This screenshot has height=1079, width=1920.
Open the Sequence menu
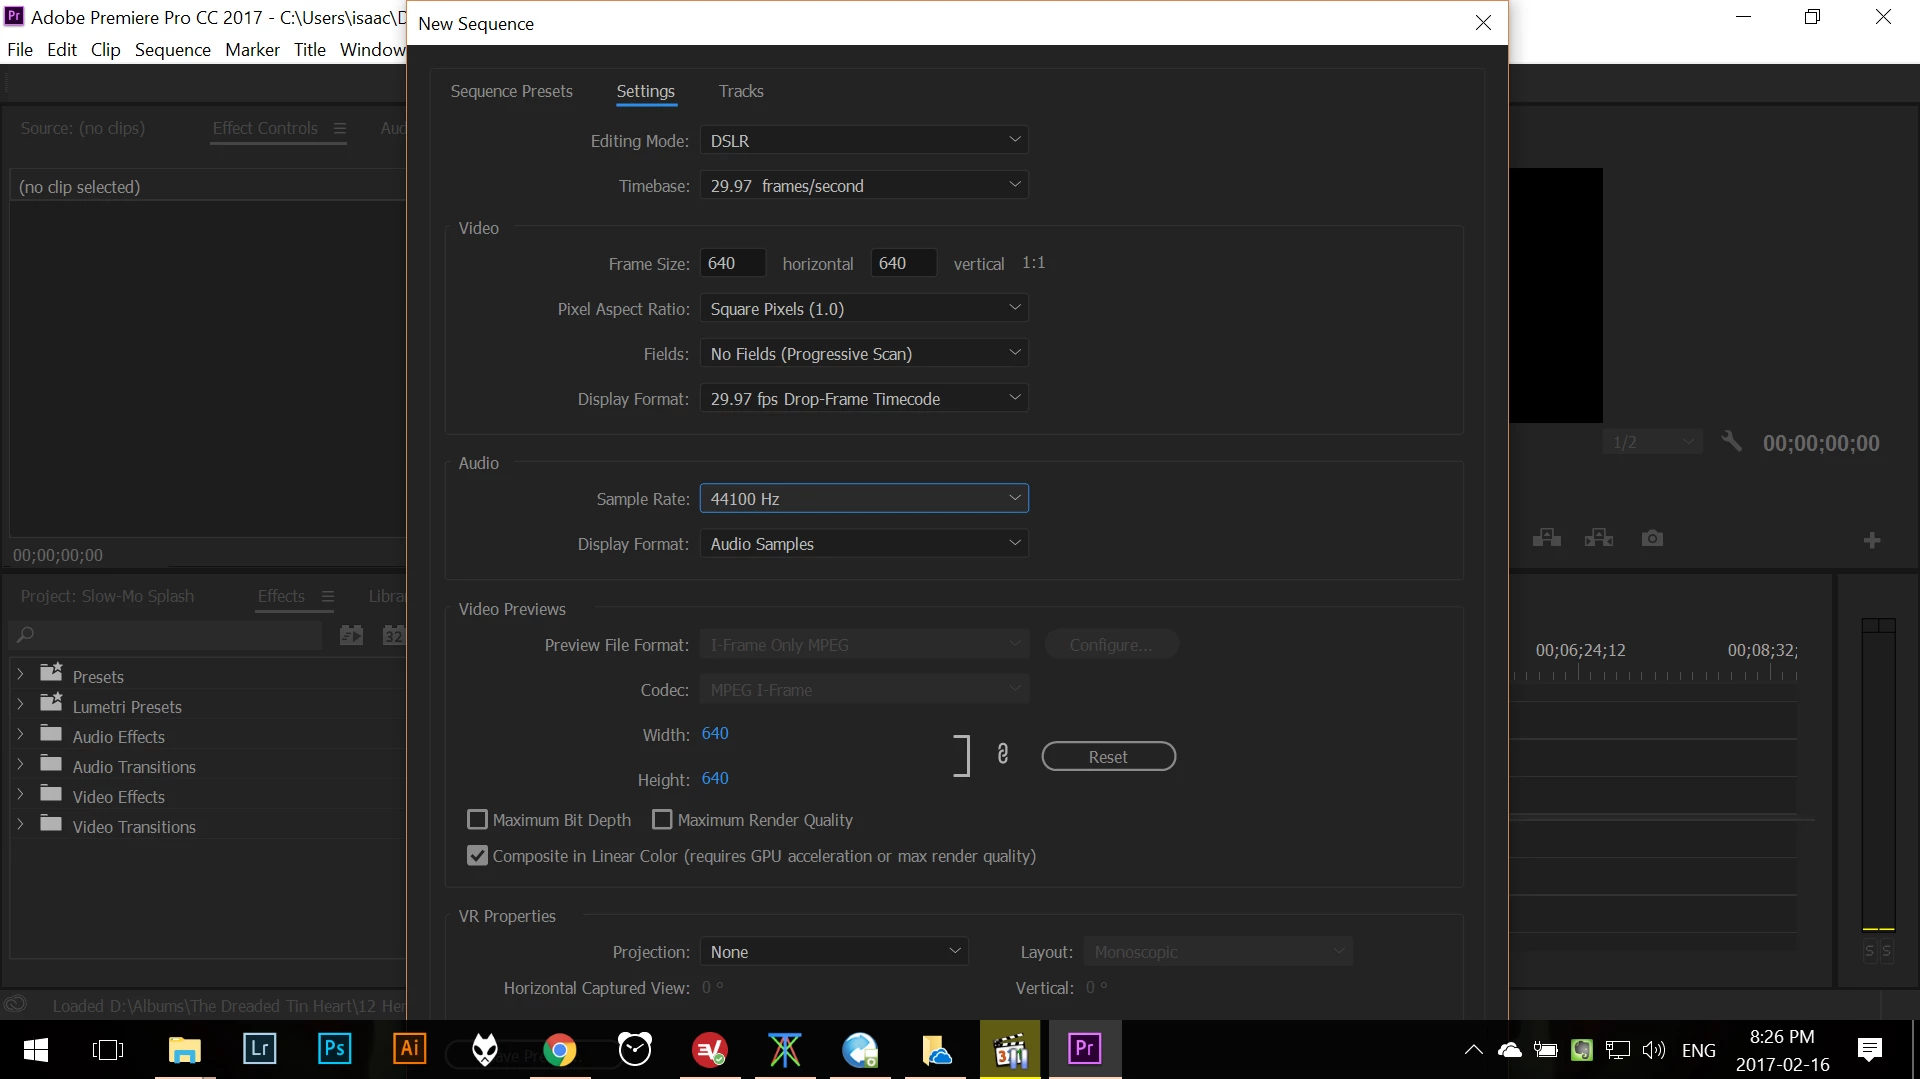point(172,50)
